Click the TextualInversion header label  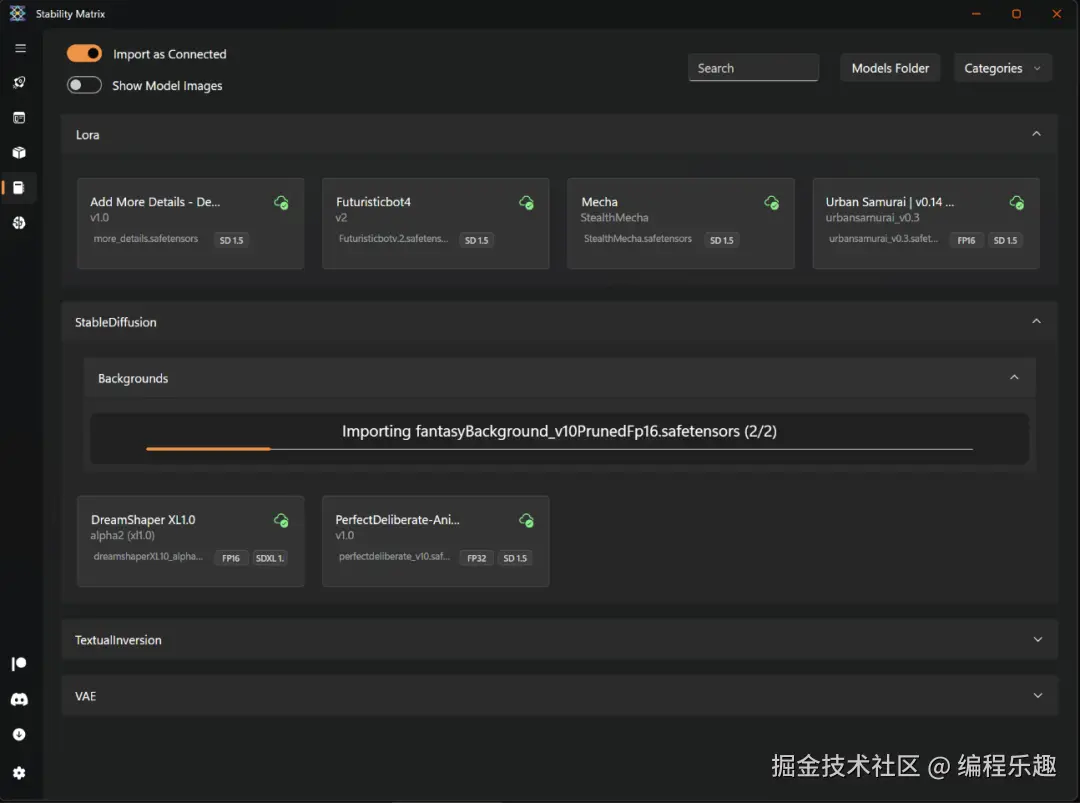(x=118, y=640)
